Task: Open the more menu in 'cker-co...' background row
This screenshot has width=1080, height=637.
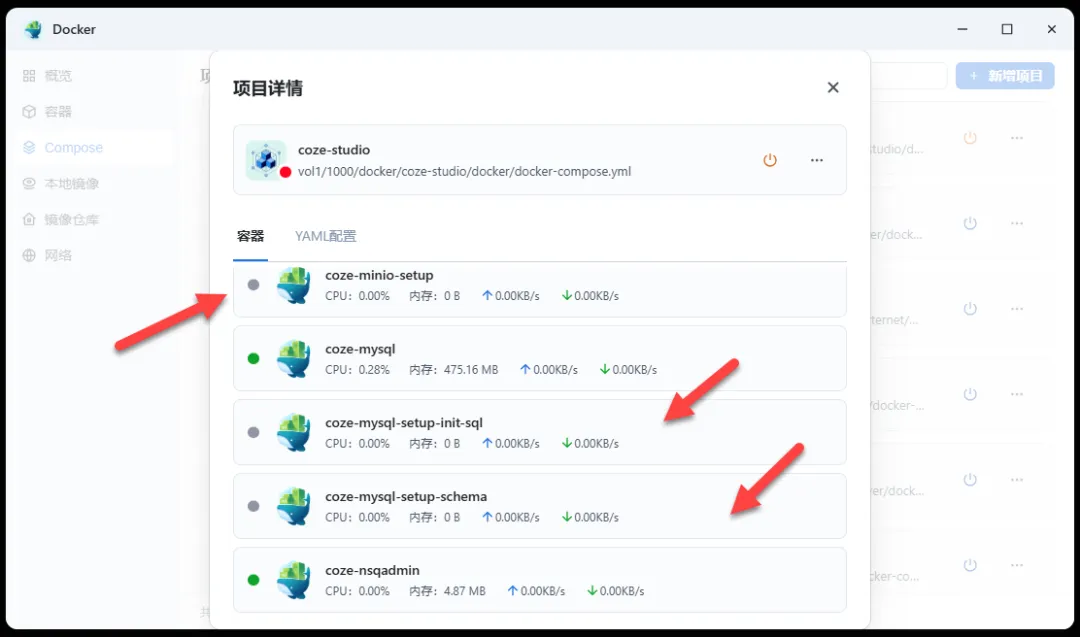Action: click(x=1017, y=565)
